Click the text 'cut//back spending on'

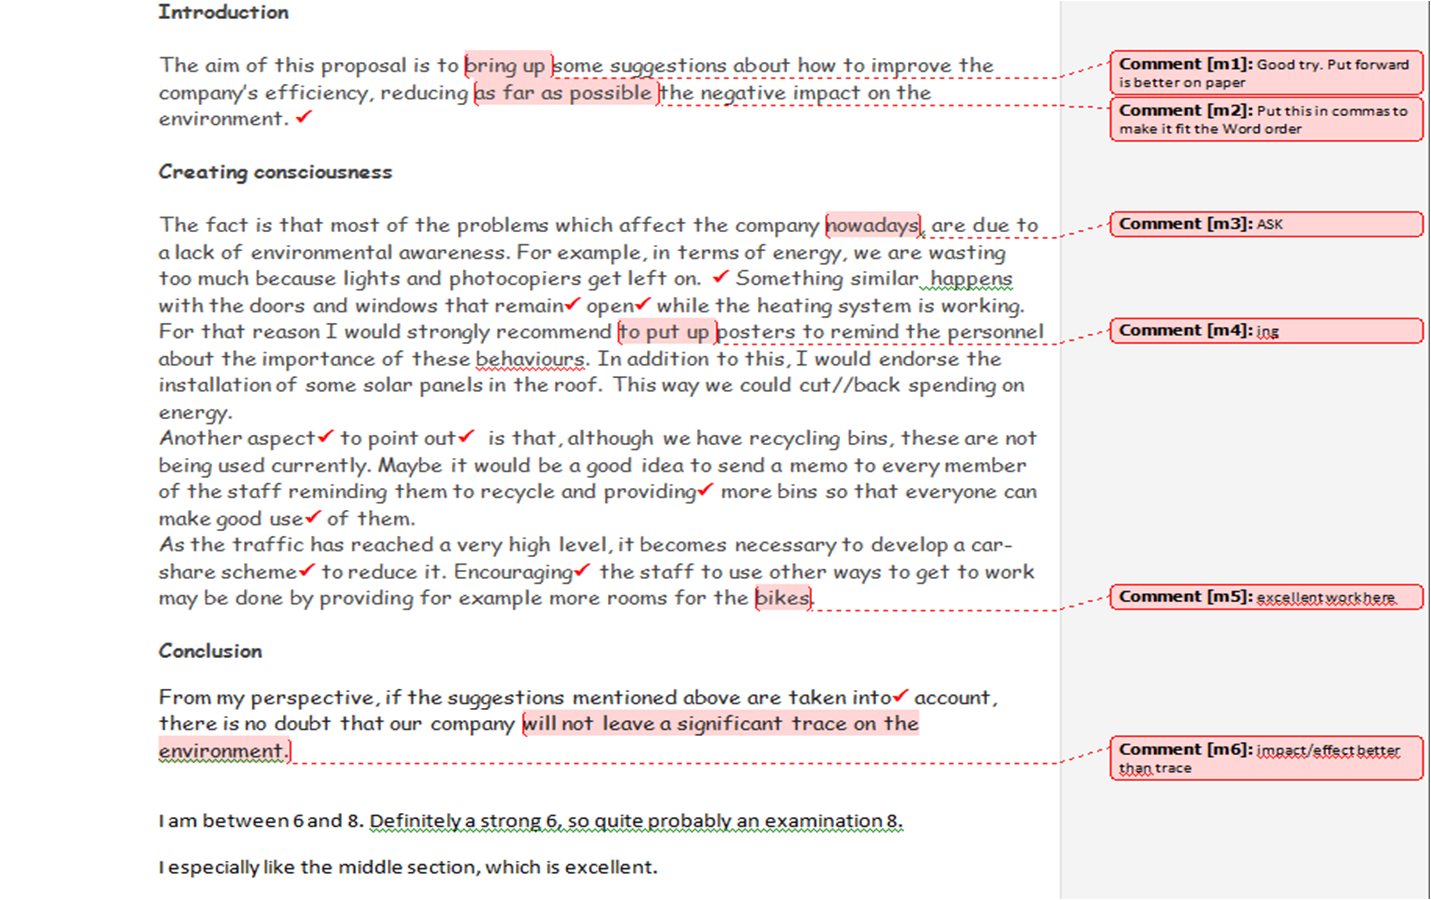[x=912, y=385]
